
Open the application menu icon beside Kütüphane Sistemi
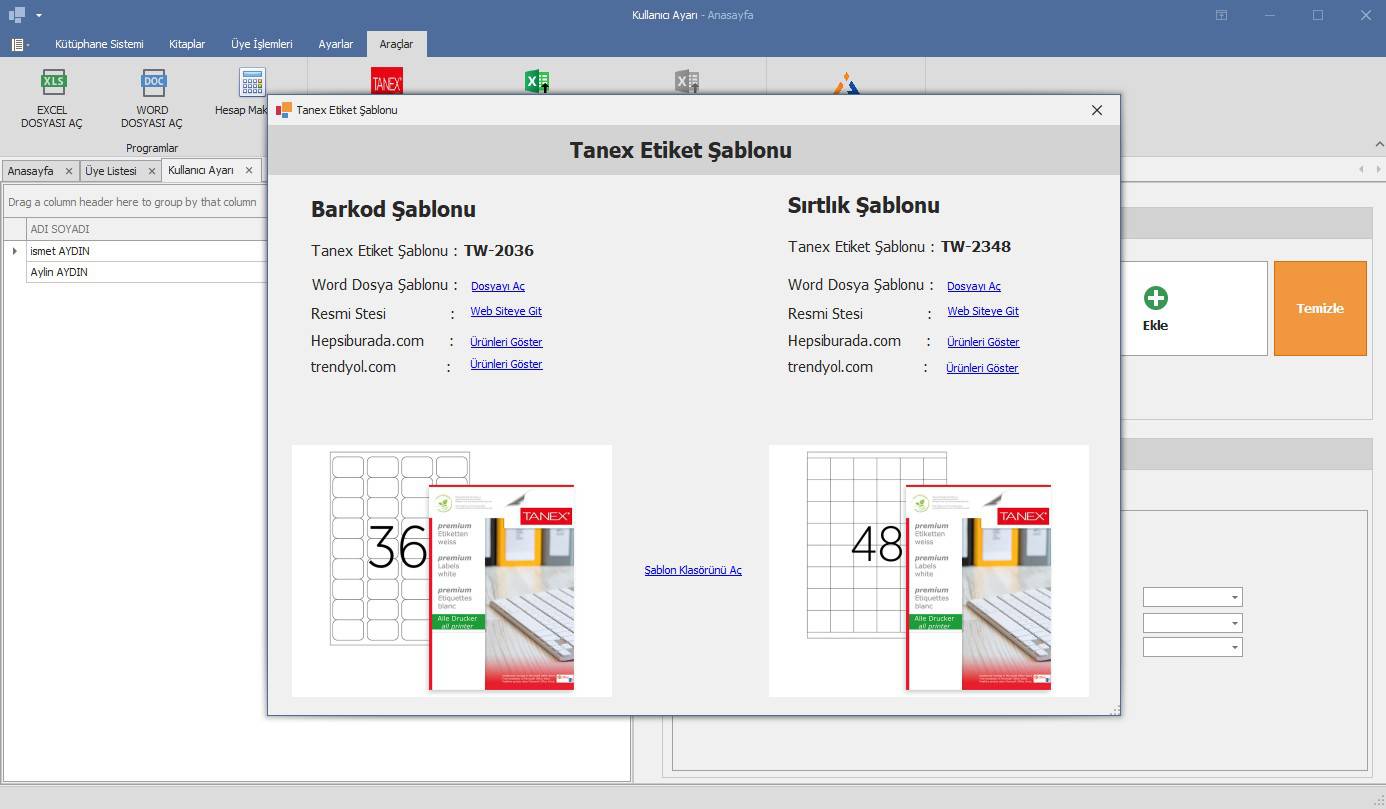[x=19, y=44]
